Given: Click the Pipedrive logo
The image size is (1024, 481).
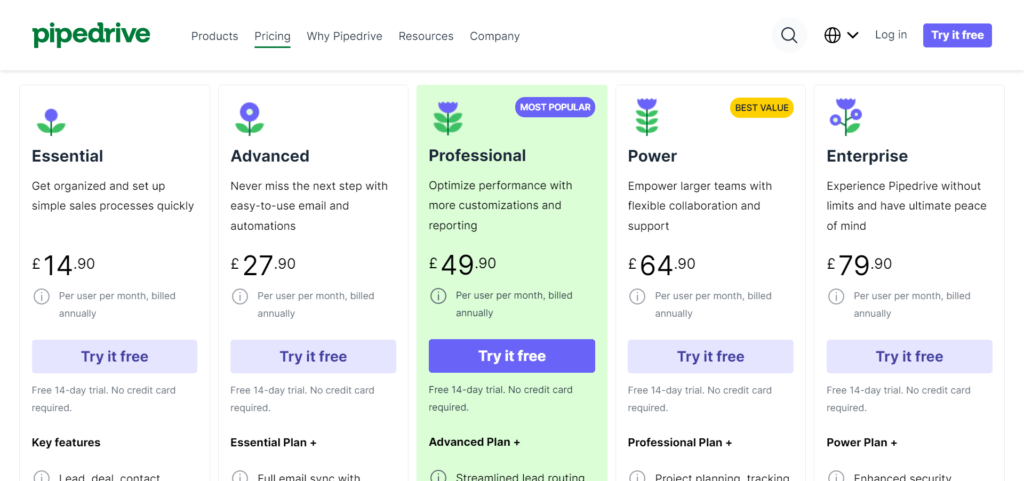Looking at the screenshot, I should (91, 35).
